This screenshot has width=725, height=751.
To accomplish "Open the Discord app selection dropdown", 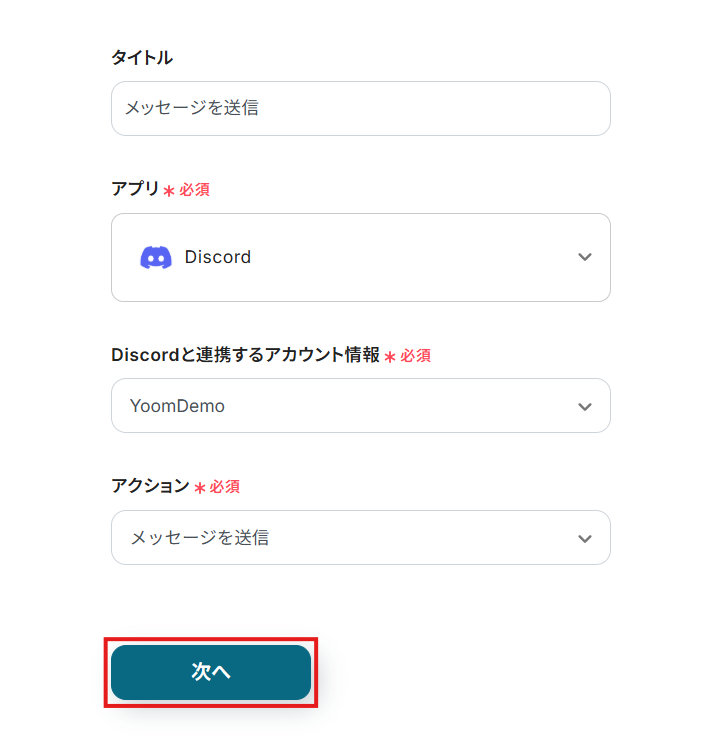I will click(360, 257).
